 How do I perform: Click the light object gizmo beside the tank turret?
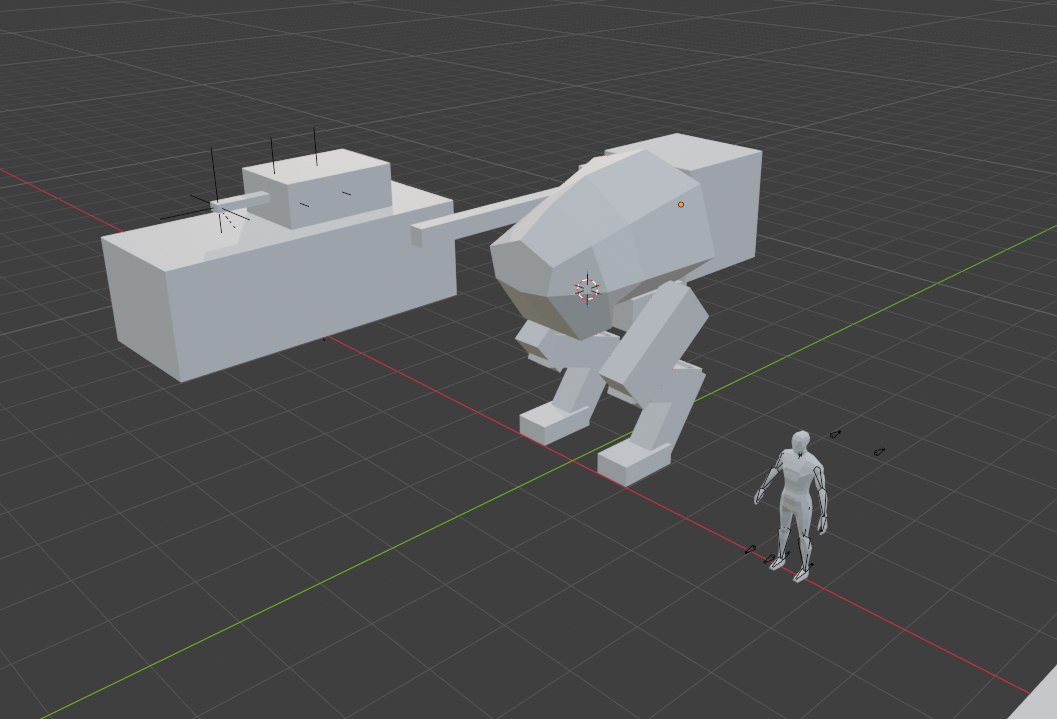[x=220, y=209]
